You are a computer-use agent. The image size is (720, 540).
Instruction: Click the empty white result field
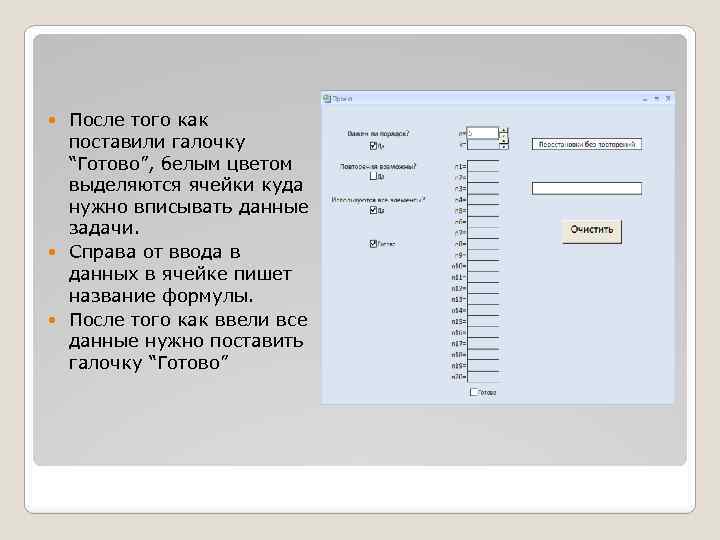[x=587, y=188]
